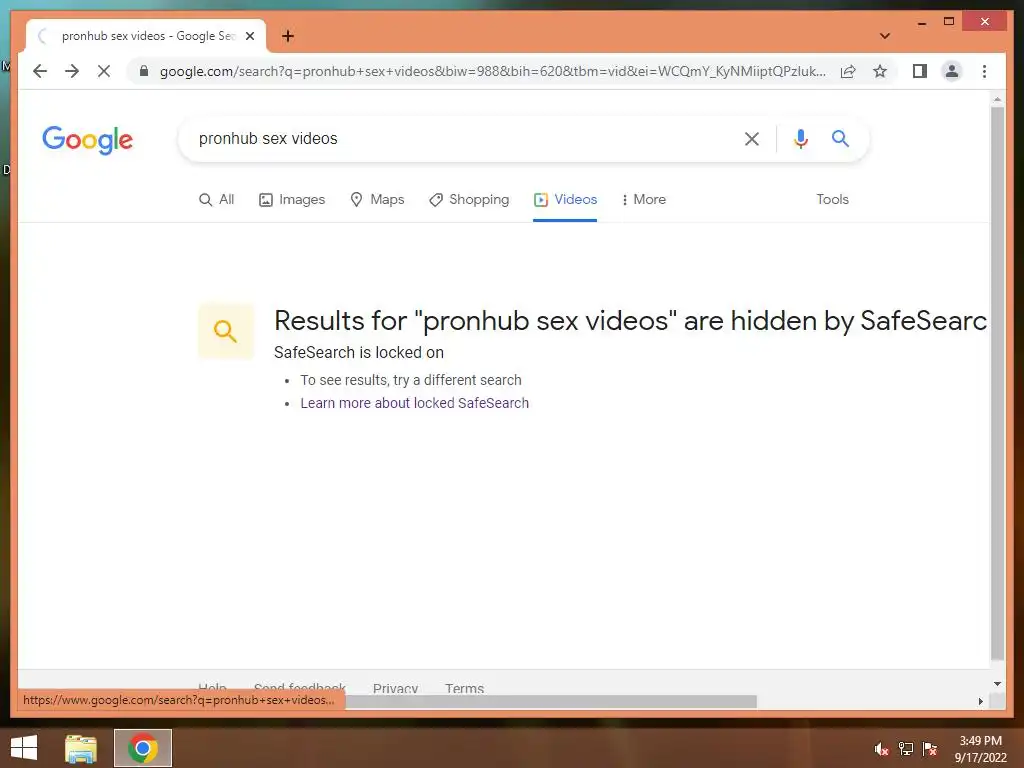The height and width of the screenshot is (768, 1024).
Task: Click the address bar URL
Action: [492, 71]
